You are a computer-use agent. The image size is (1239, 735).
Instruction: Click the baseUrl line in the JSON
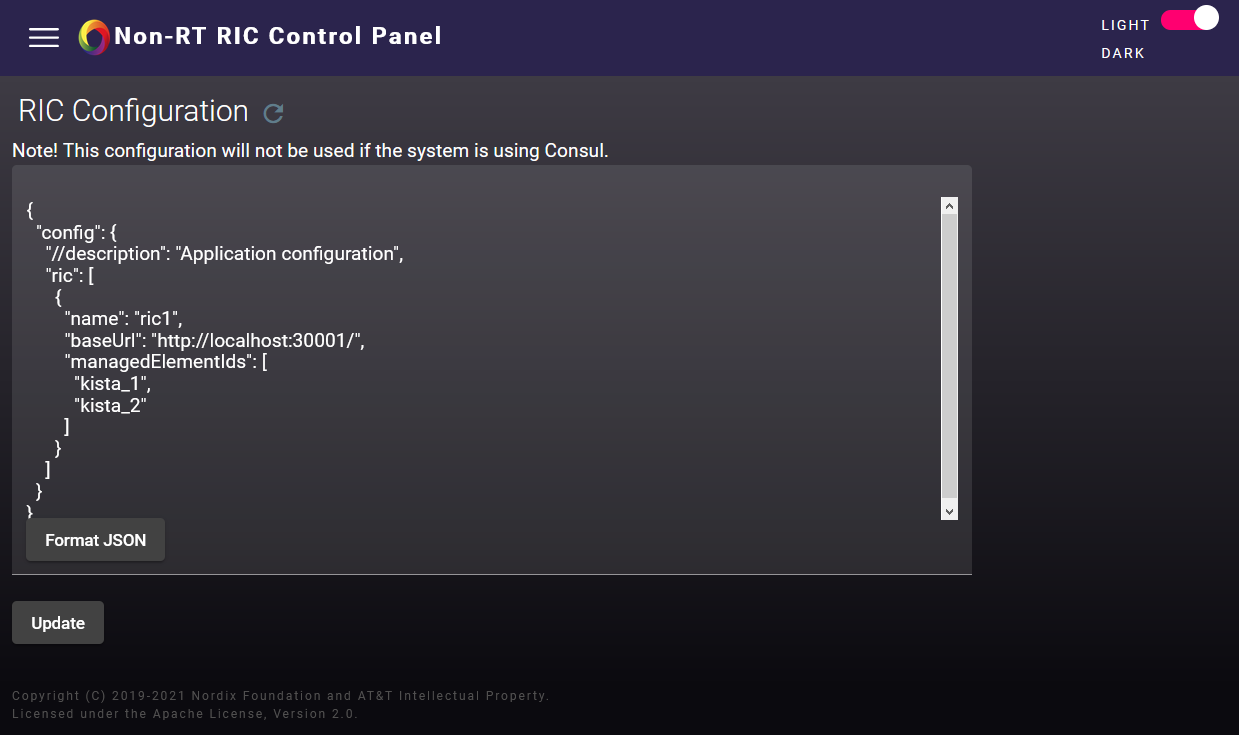tap(216, 340)
